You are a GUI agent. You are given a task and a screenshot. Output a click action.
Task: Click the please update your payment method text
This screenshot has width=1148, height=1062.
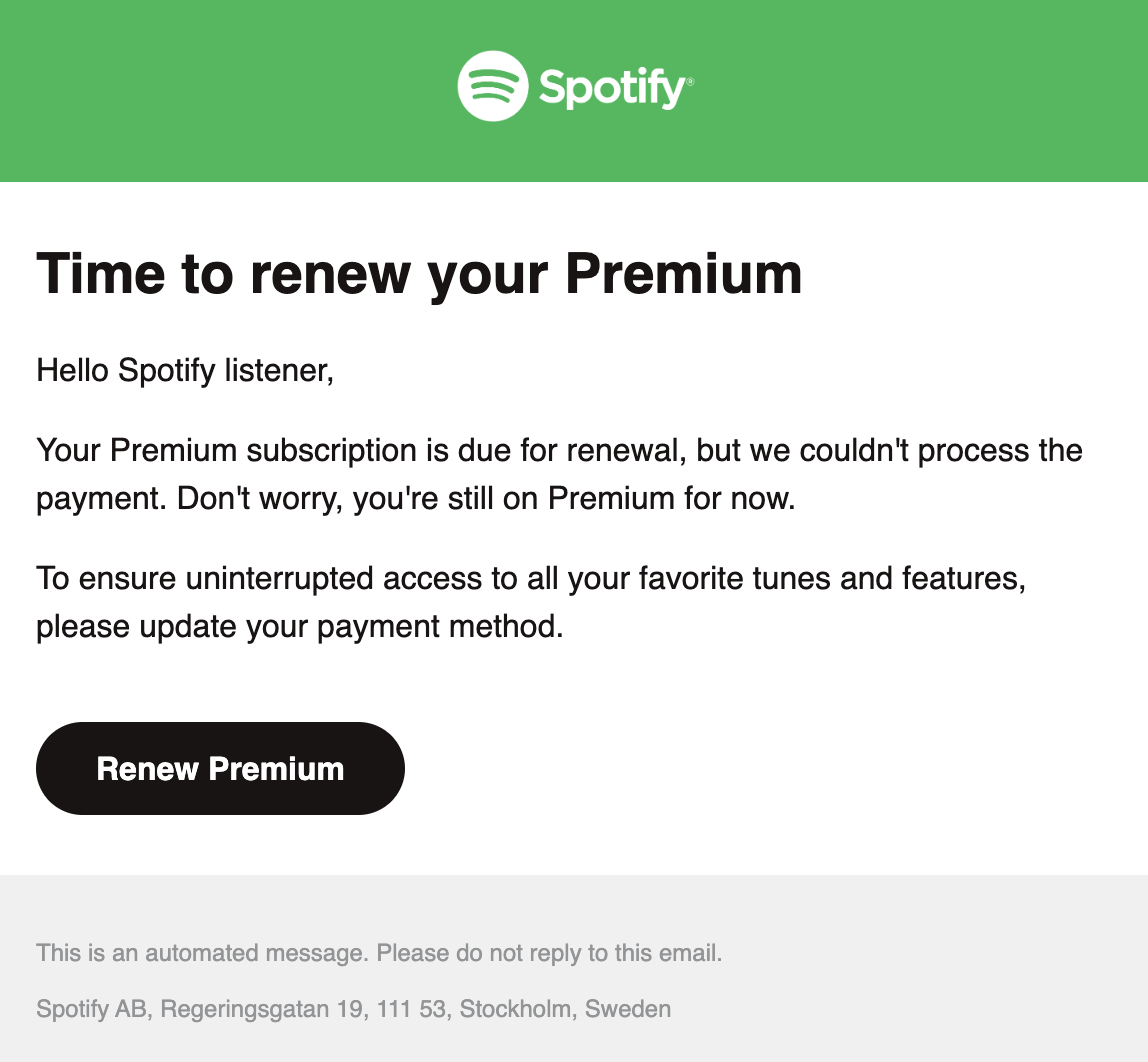[299, 627]
